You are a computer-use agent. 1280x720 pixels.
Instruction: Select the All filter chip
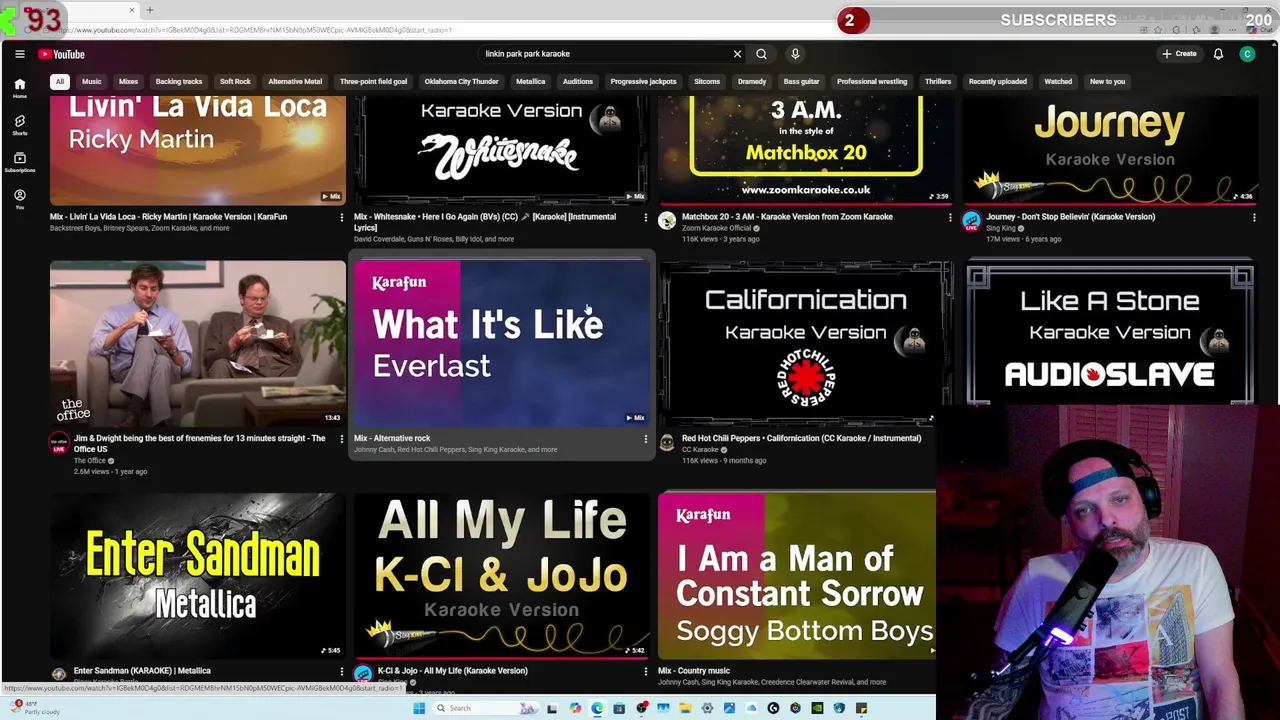coord(60,81)
